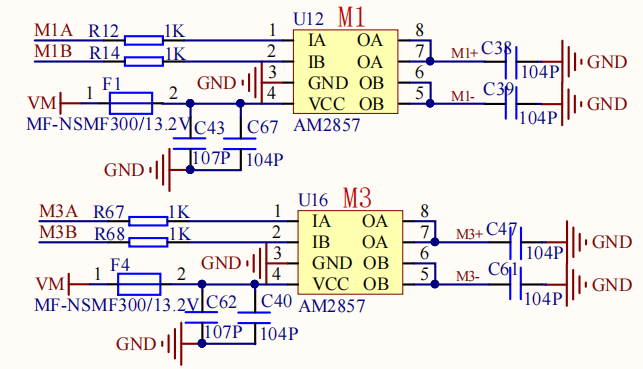Click the C38 designator label
This screenshot has height=369, width=643.
(x=496, y=48)
